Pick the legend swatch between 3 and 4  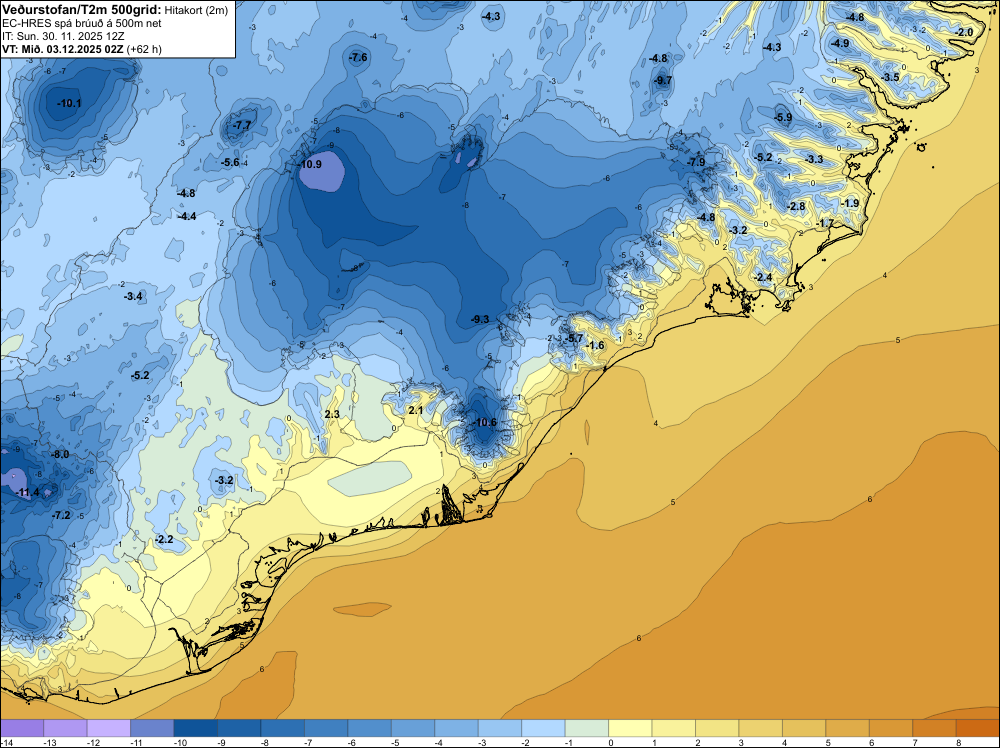pos(760,728)
